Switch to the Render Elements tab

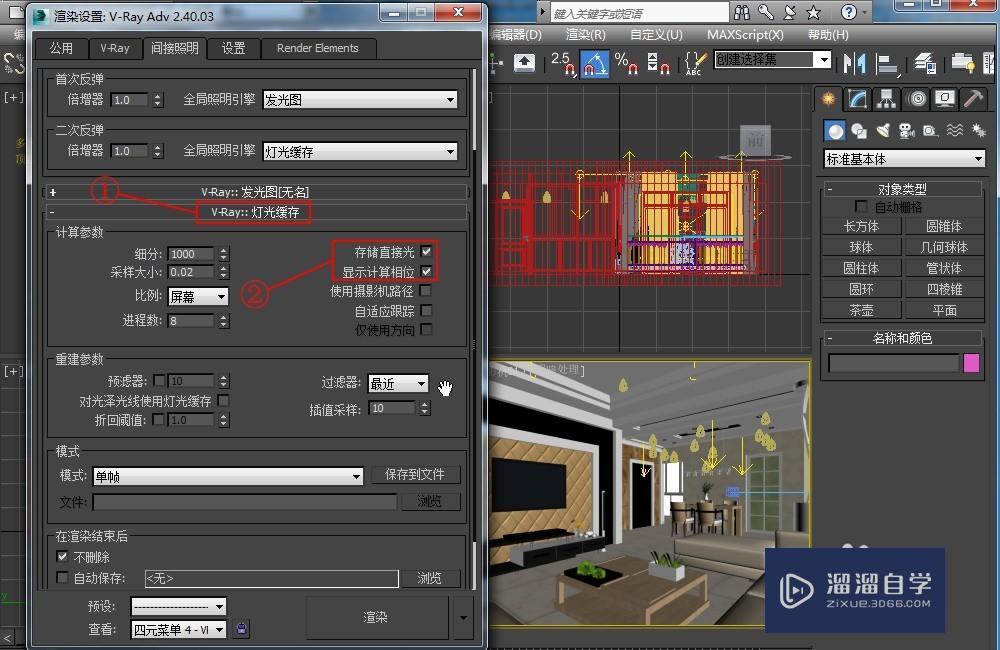318,48
